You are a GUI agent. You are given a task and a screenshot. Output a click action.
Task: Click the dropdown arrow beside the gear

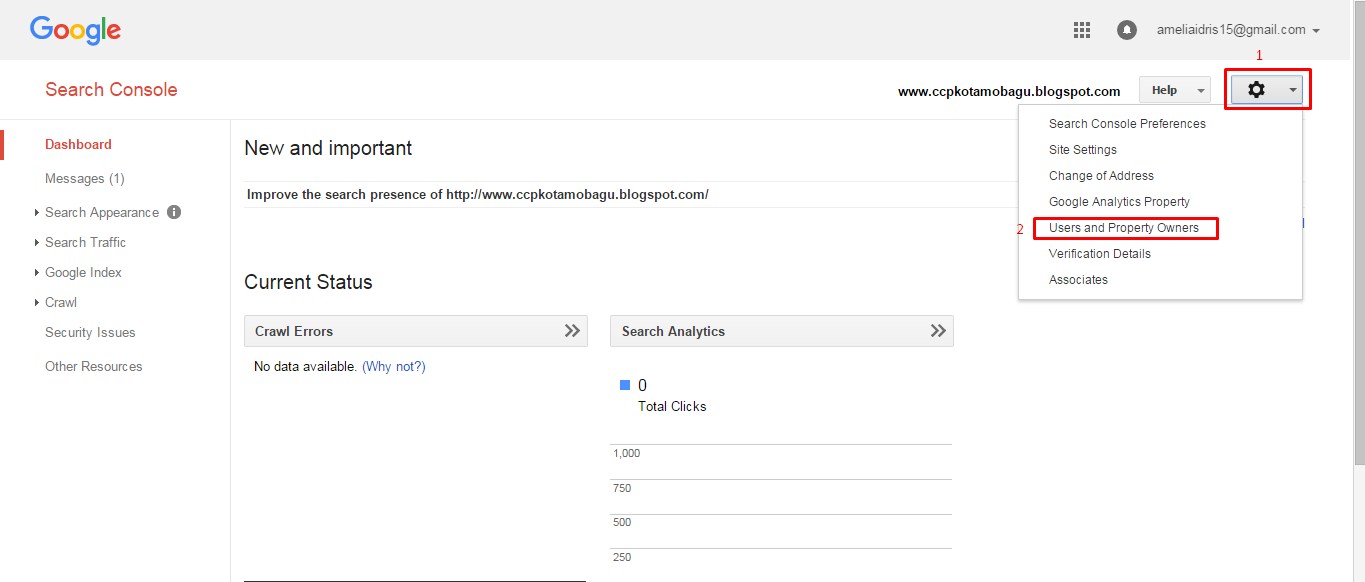[x=1293, y=90]
